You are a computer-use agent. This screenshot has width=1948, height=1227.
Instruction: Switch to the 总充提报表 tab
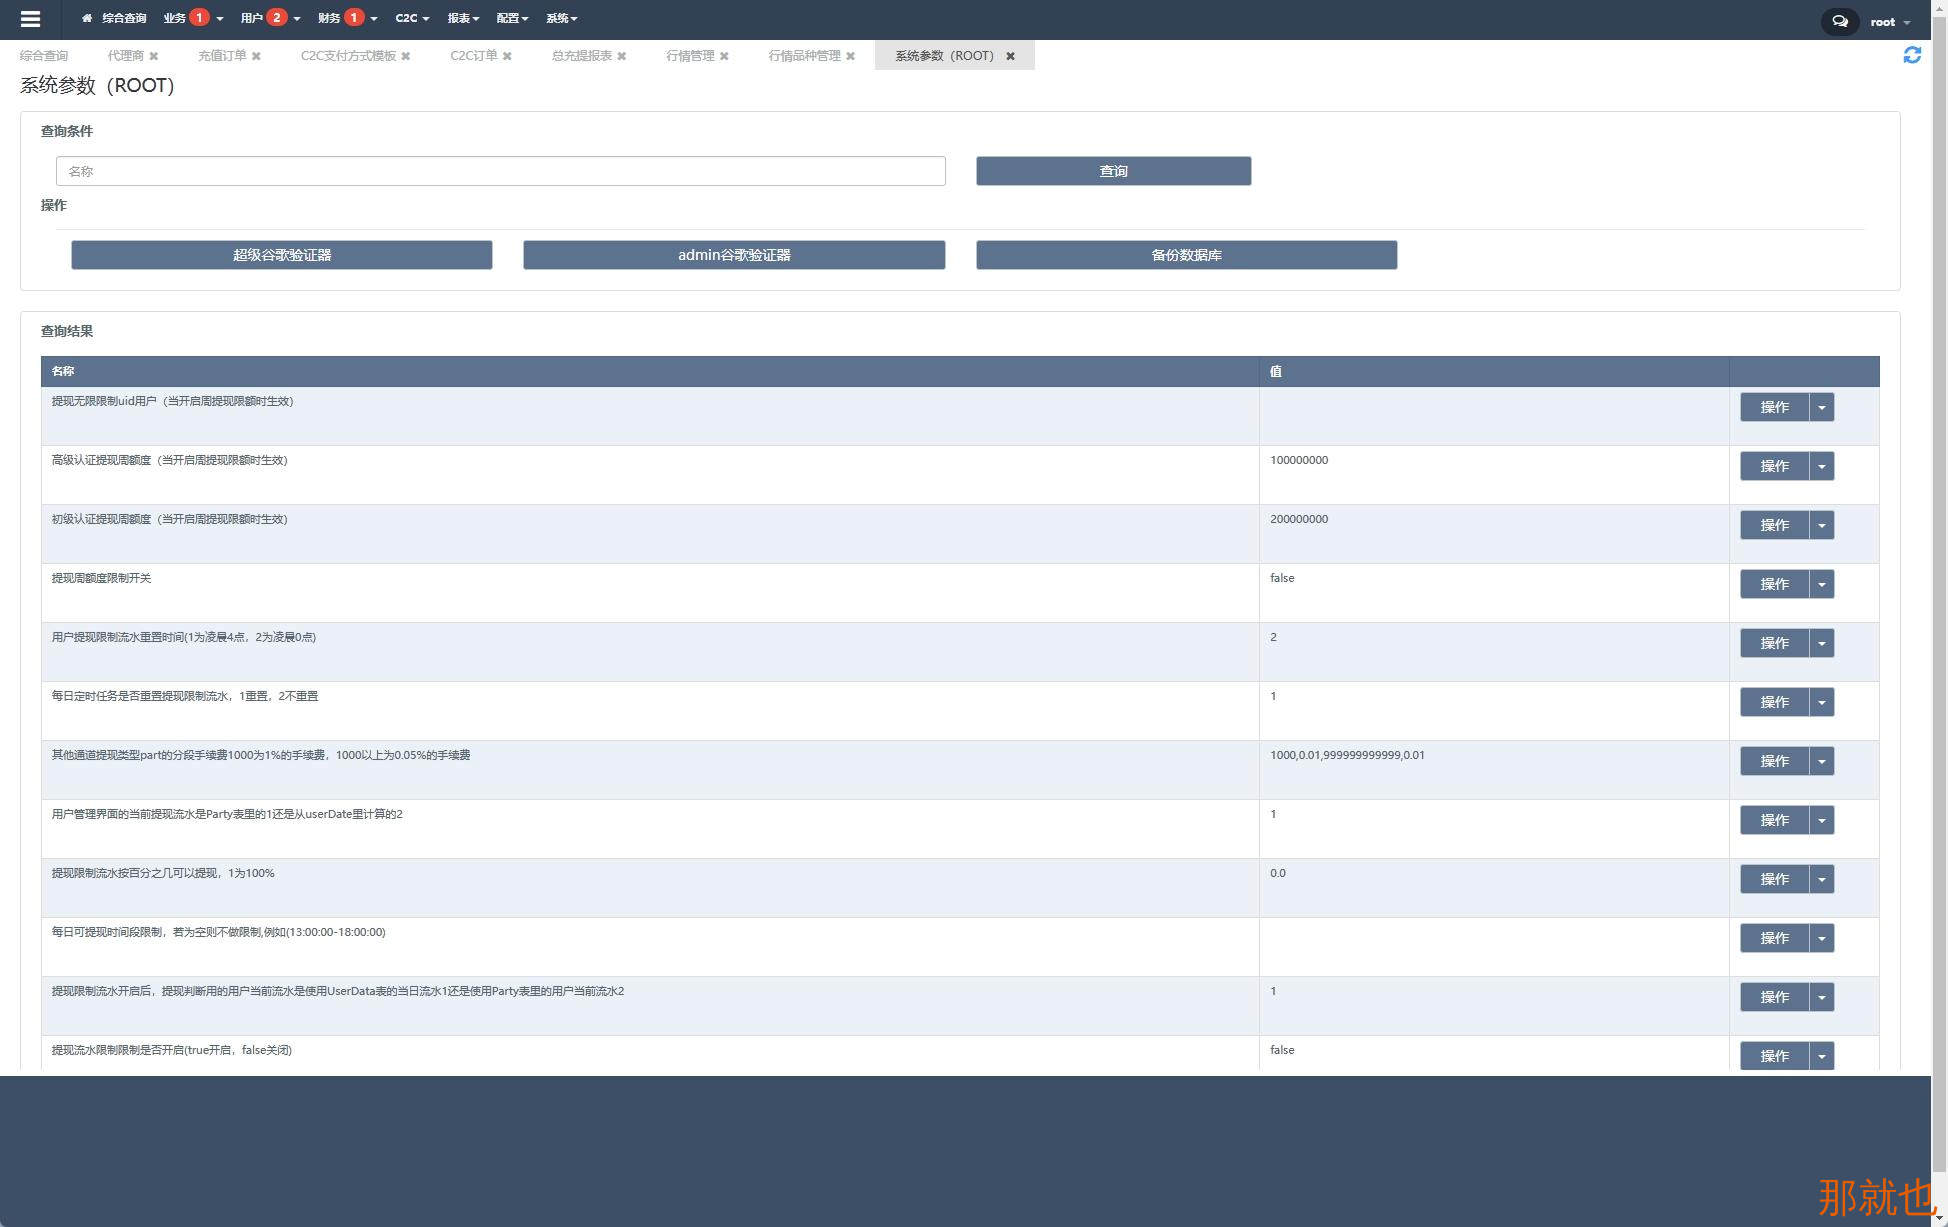tap(581, 56)
